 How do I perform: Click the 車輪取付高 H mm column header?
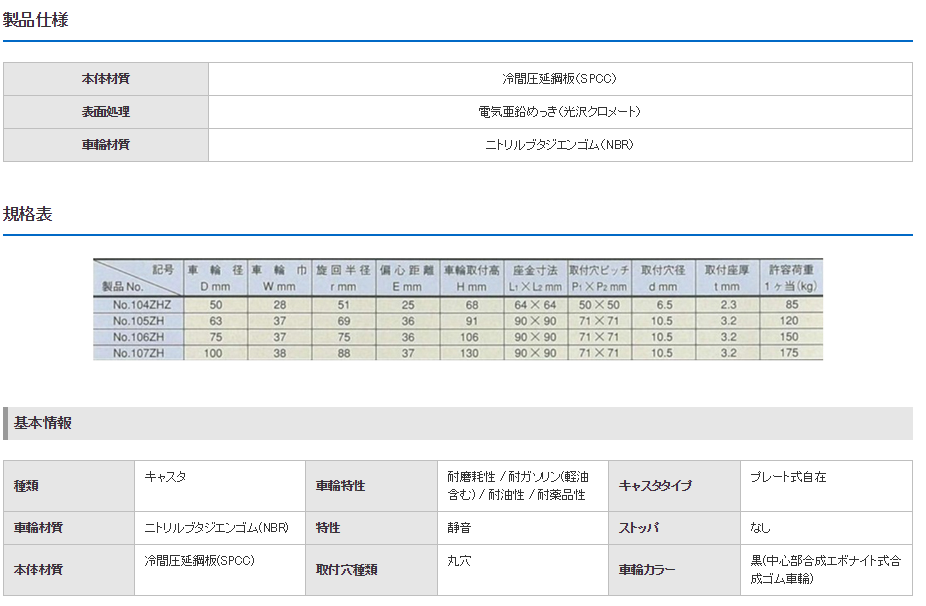pyautogui.click(x=471, y=278)
